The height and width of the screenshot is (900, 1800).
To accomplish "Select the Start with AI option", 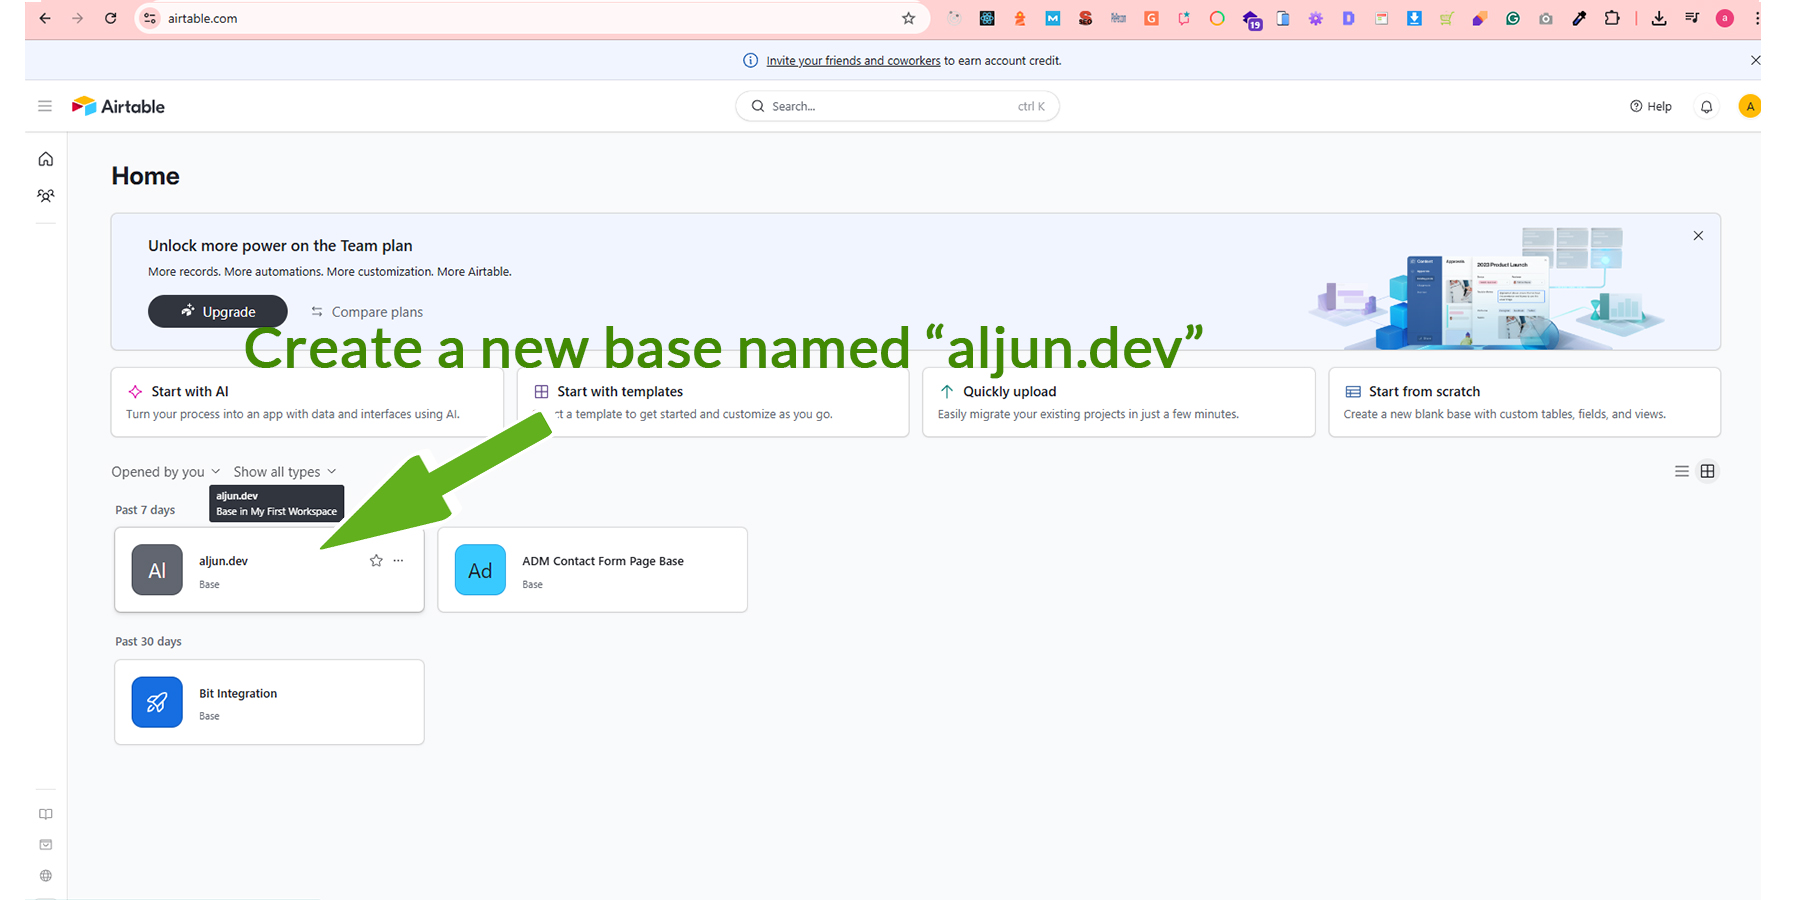I will pos(306,402).
